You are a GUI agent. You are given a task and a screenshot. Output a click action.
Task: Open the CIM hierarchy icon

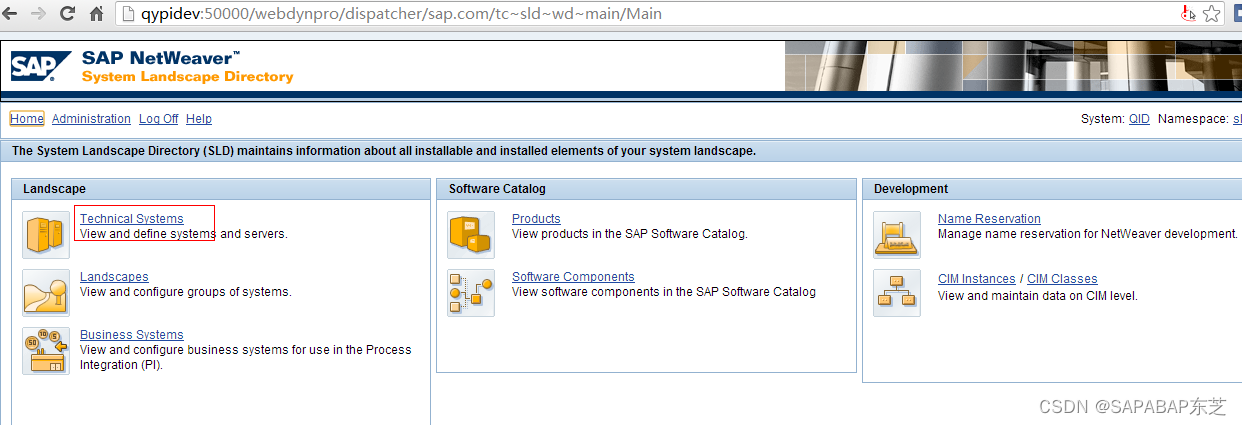point(897,293)
